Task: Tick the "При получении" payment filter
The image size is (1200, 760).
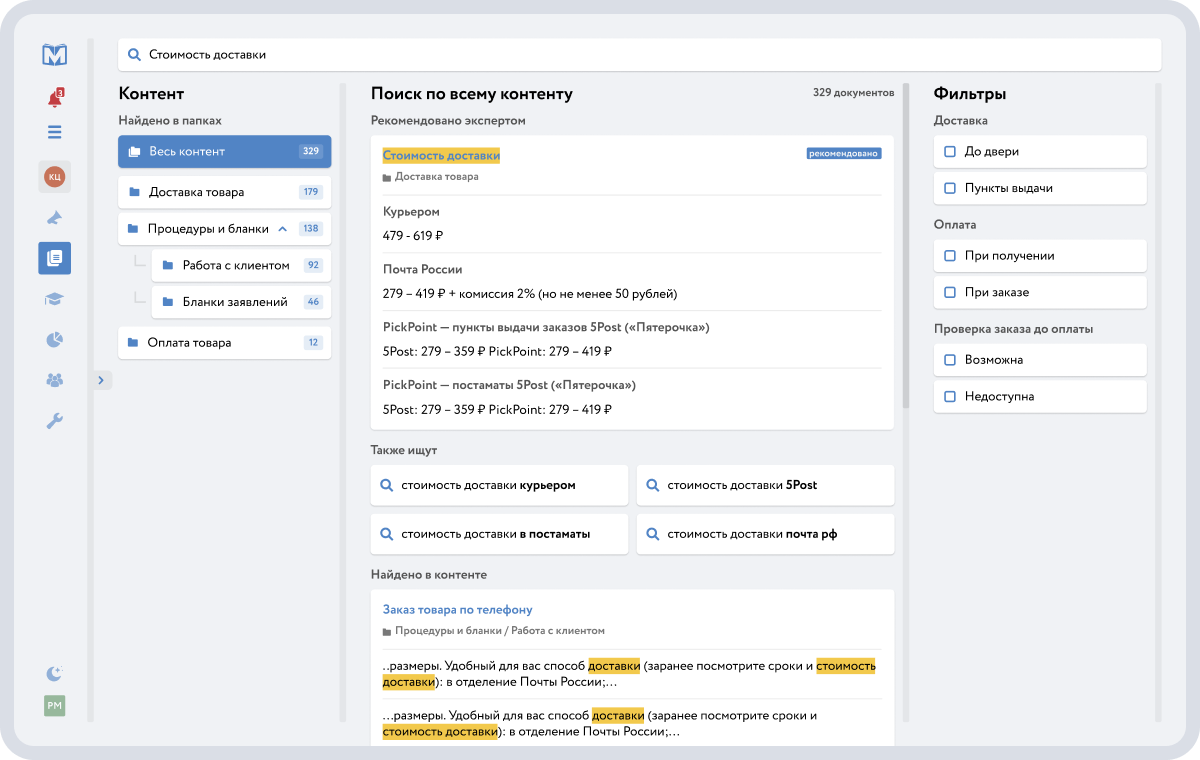Action: tap(950, 256)
